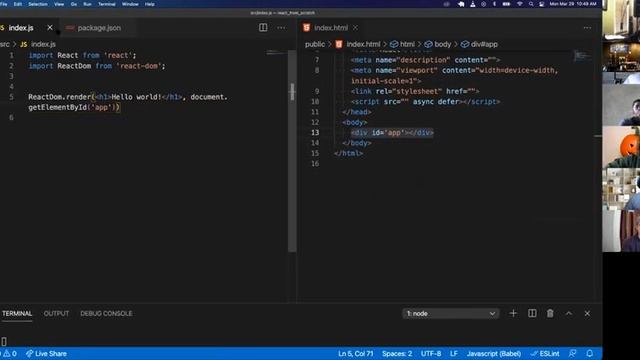Open more actions for index.html editor
Viewport: 640px width, 360px height.
(x=587, y=28)
